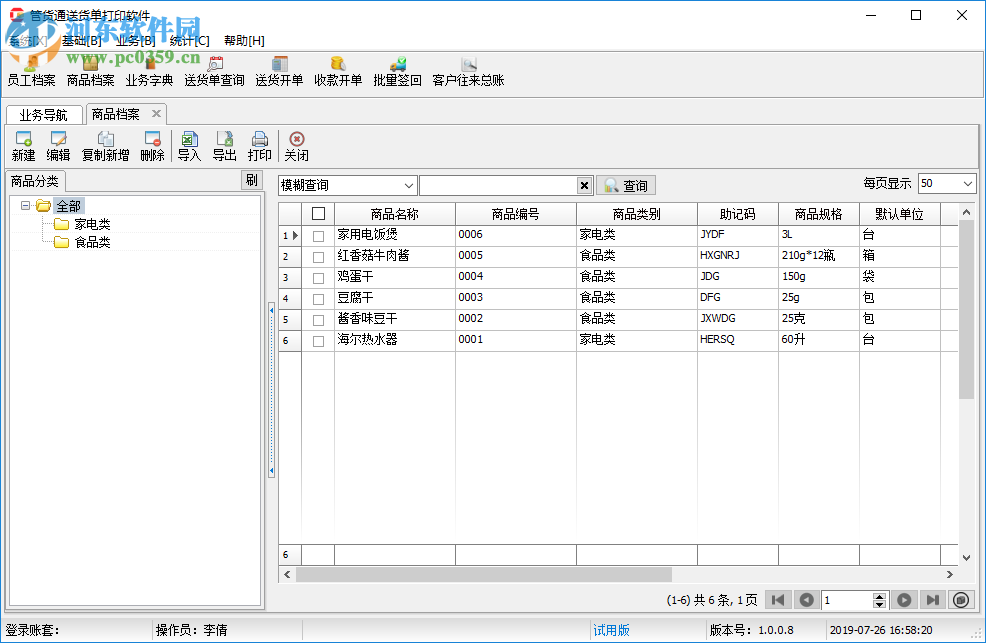This screenshot has height=643, width=986.
Task: Open the 员工档案 toolbar icon
Action: pyautogui.click(x=31, y=72)
